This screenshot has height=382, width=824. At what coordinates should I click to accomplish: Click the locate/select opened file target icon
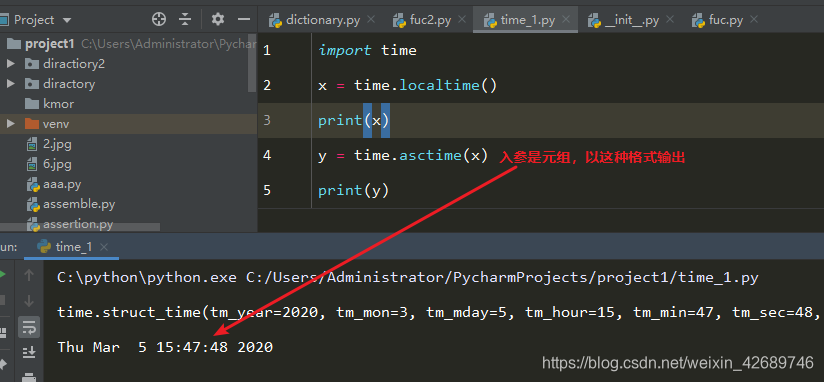[x=158, y=19]
